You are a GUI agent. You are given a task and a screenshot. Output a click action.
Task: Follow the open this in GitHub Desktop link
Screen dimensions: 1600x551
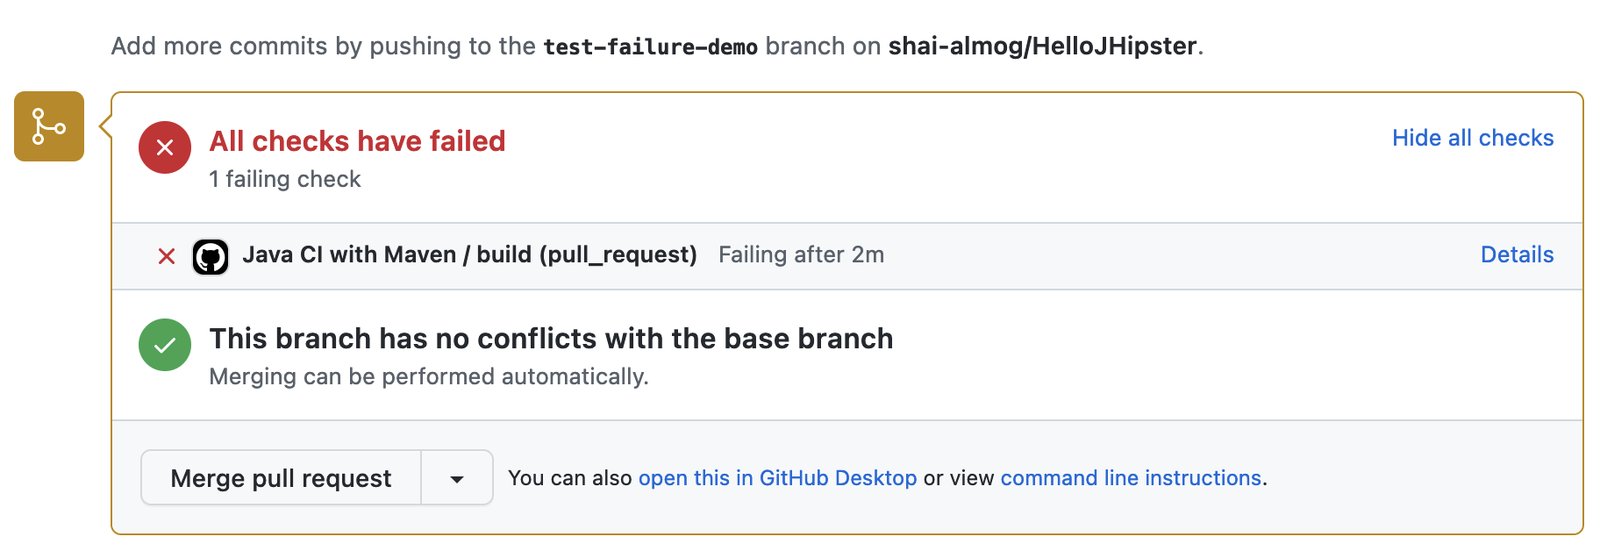777,478
